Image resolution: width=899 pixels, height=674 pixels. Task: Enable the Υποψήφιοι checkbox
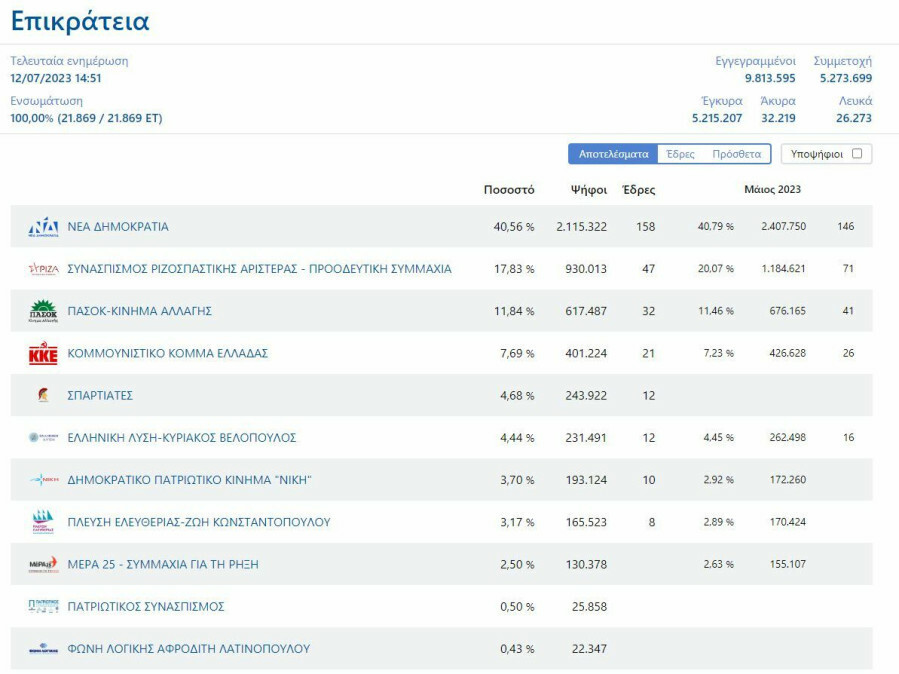tap(856, 154)
